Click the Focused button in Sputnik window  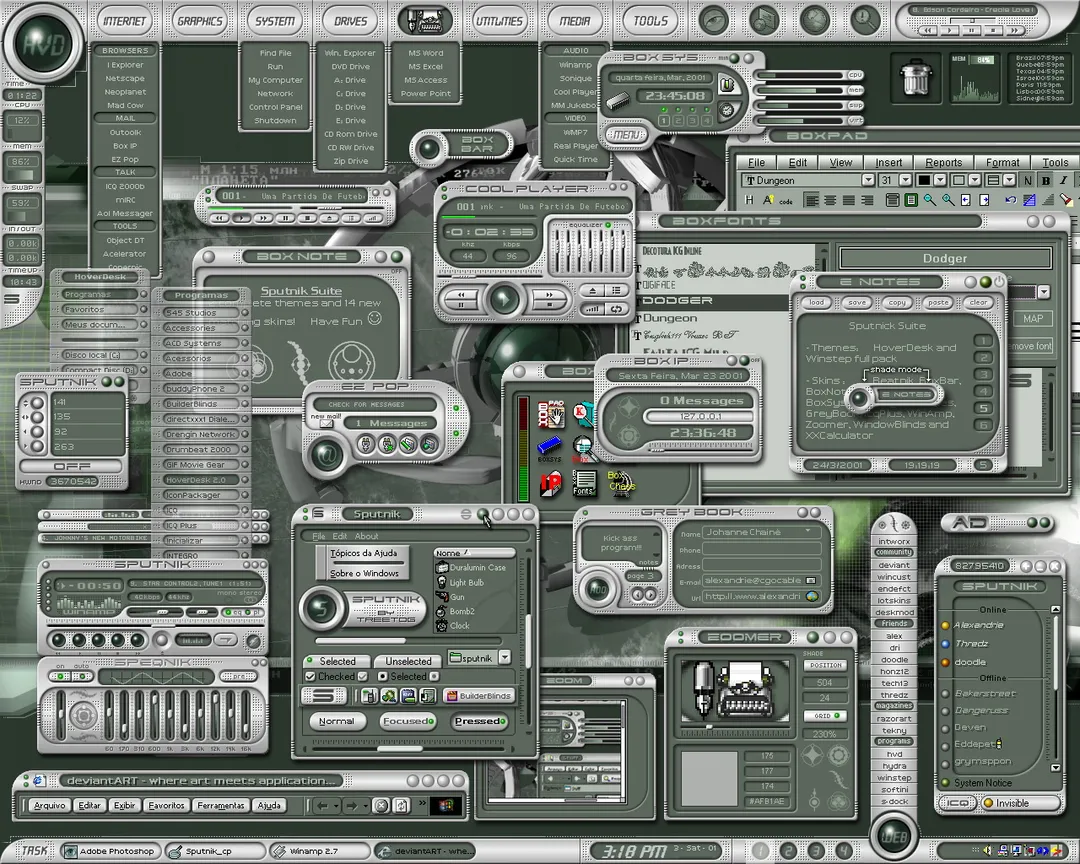pos(408,721)
